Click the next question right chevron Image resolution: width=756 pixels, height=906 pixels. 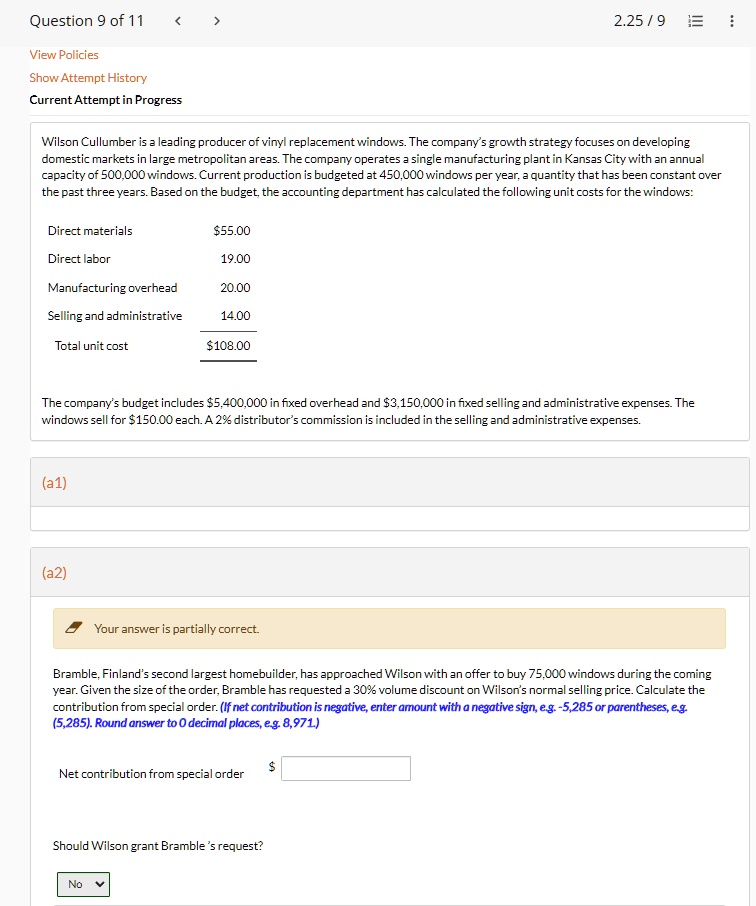click(216, 20)
